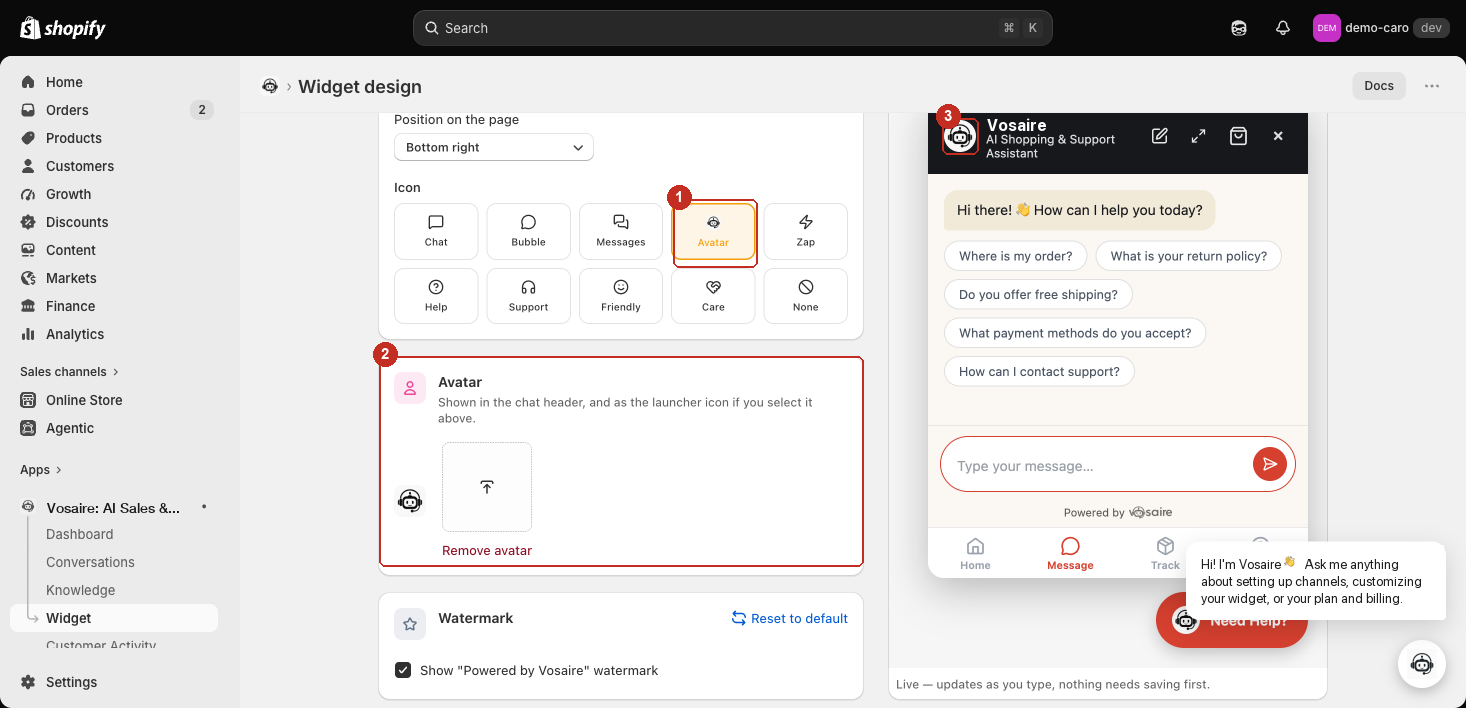The width and height of the screenshot is (1466, 708).
Task: Click the current robot avatar thumbnail
Action: 410,501
